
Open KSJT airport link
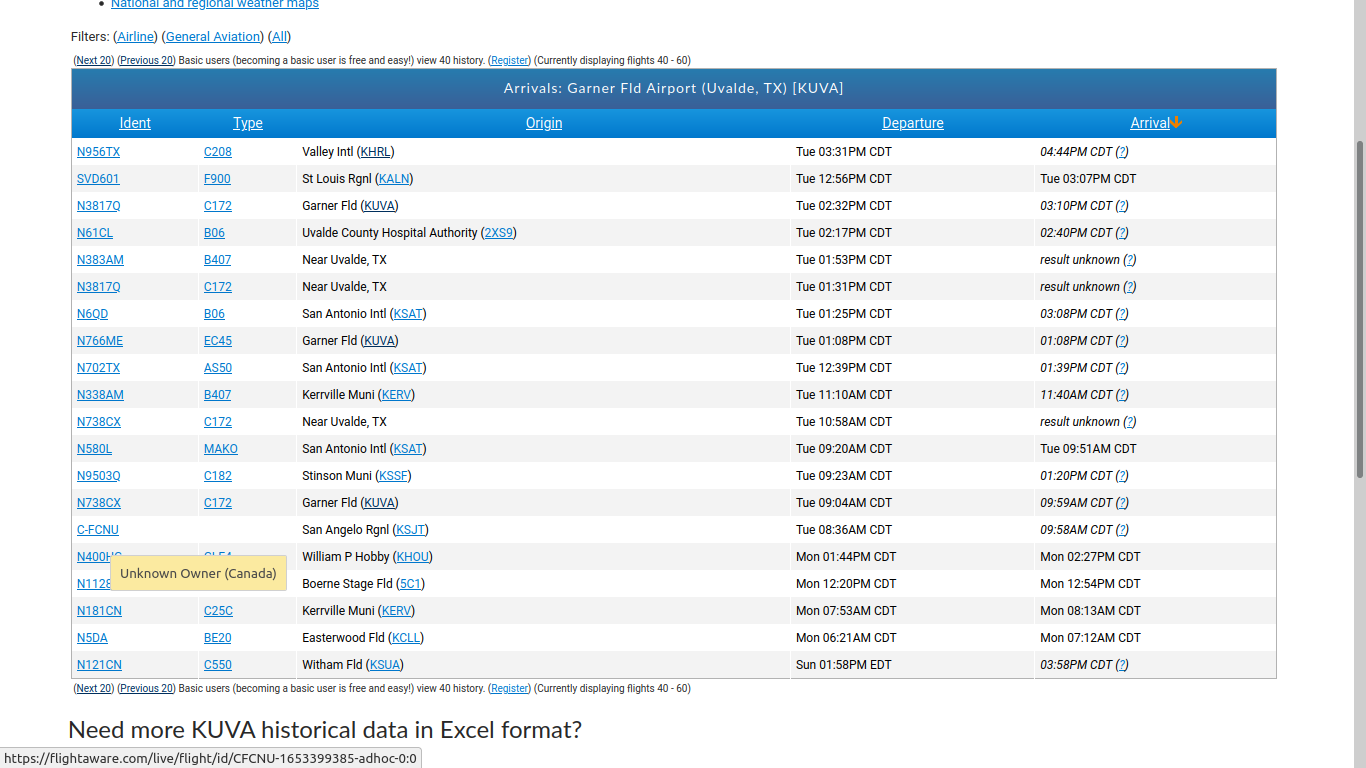pos(409,530)
